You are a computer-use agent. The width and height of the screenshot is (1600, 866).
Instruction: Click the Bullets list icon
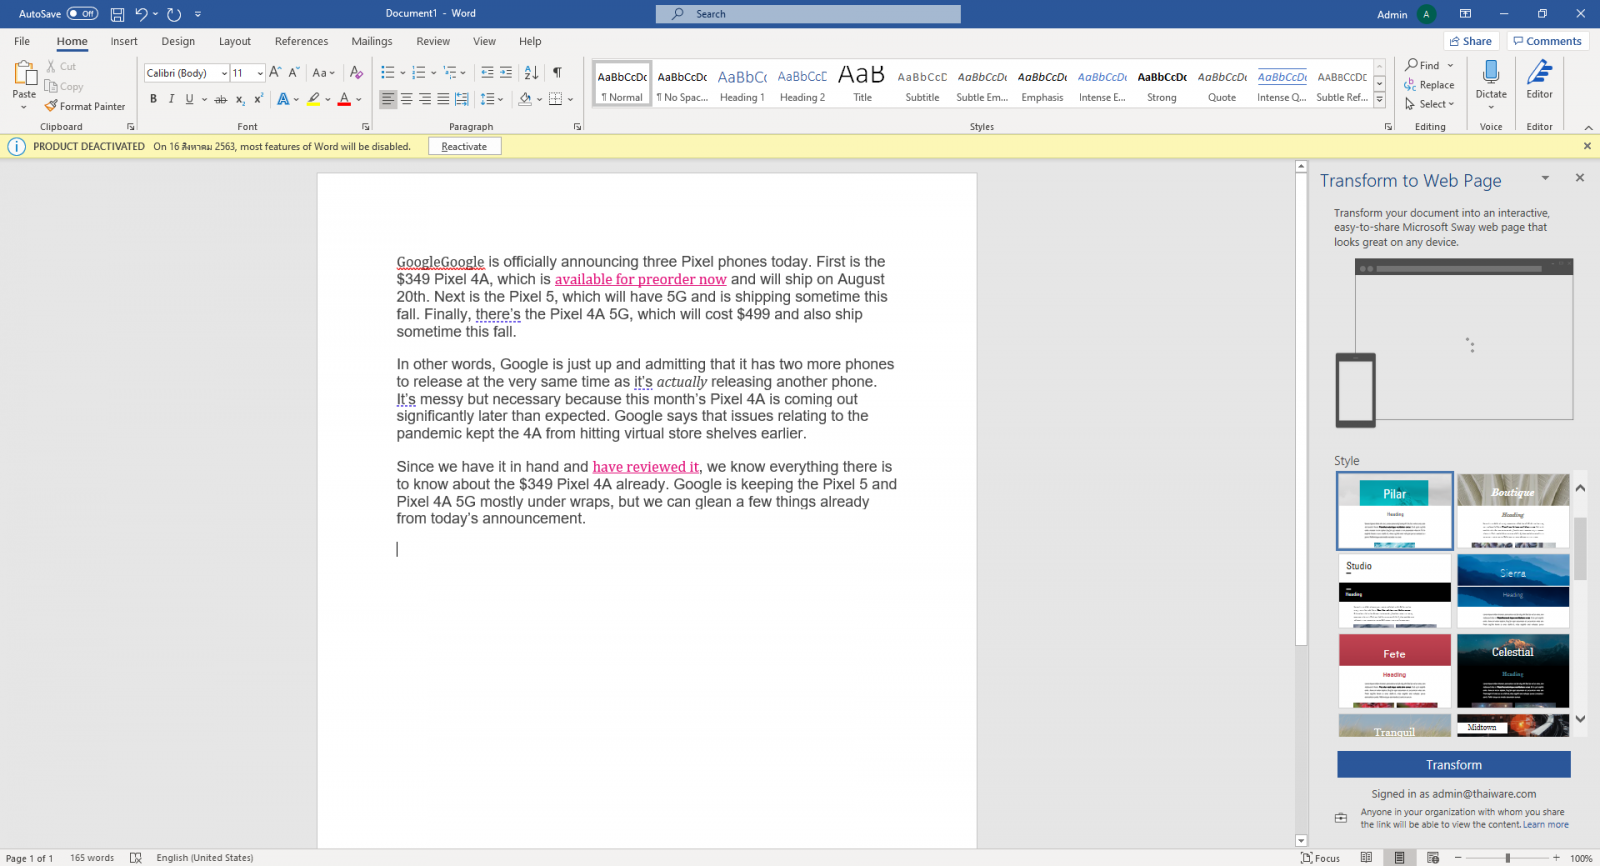tap(388, 72)
